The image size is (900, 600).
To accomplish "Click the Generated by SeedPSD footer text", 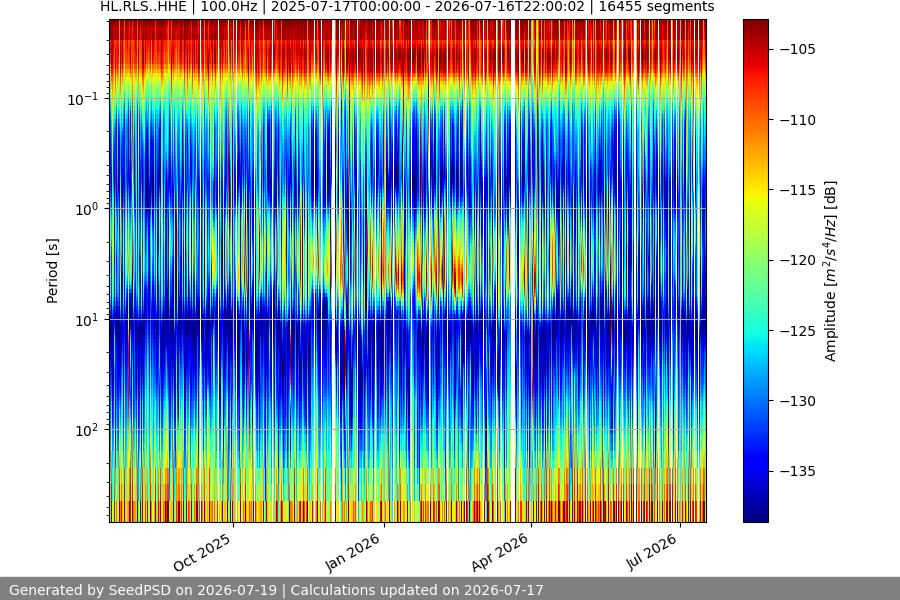I will tap(276, 590).
